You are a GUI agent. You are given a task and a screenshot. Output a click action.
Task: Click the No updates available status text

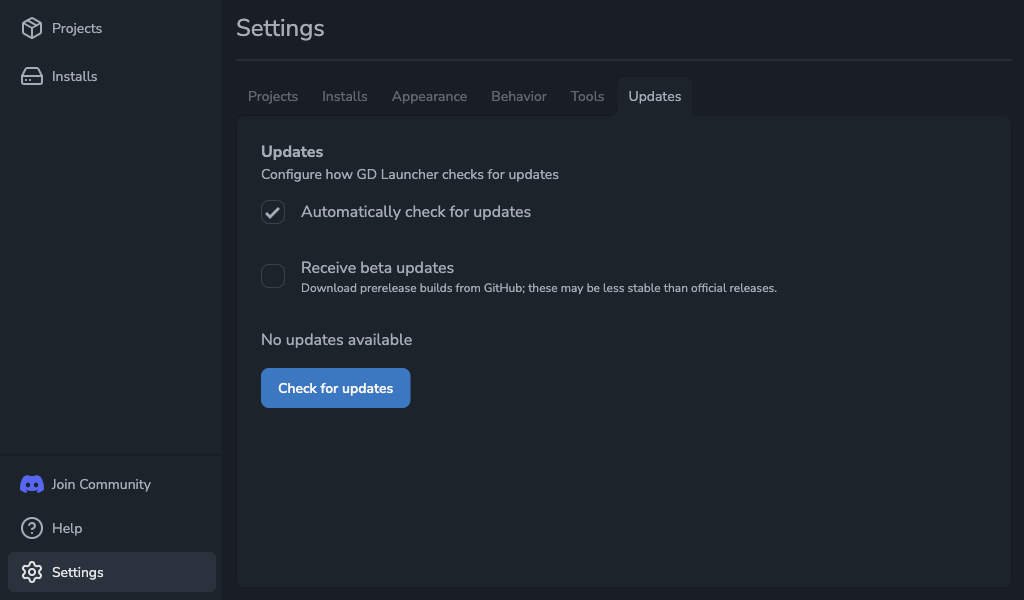click(336, 340)
